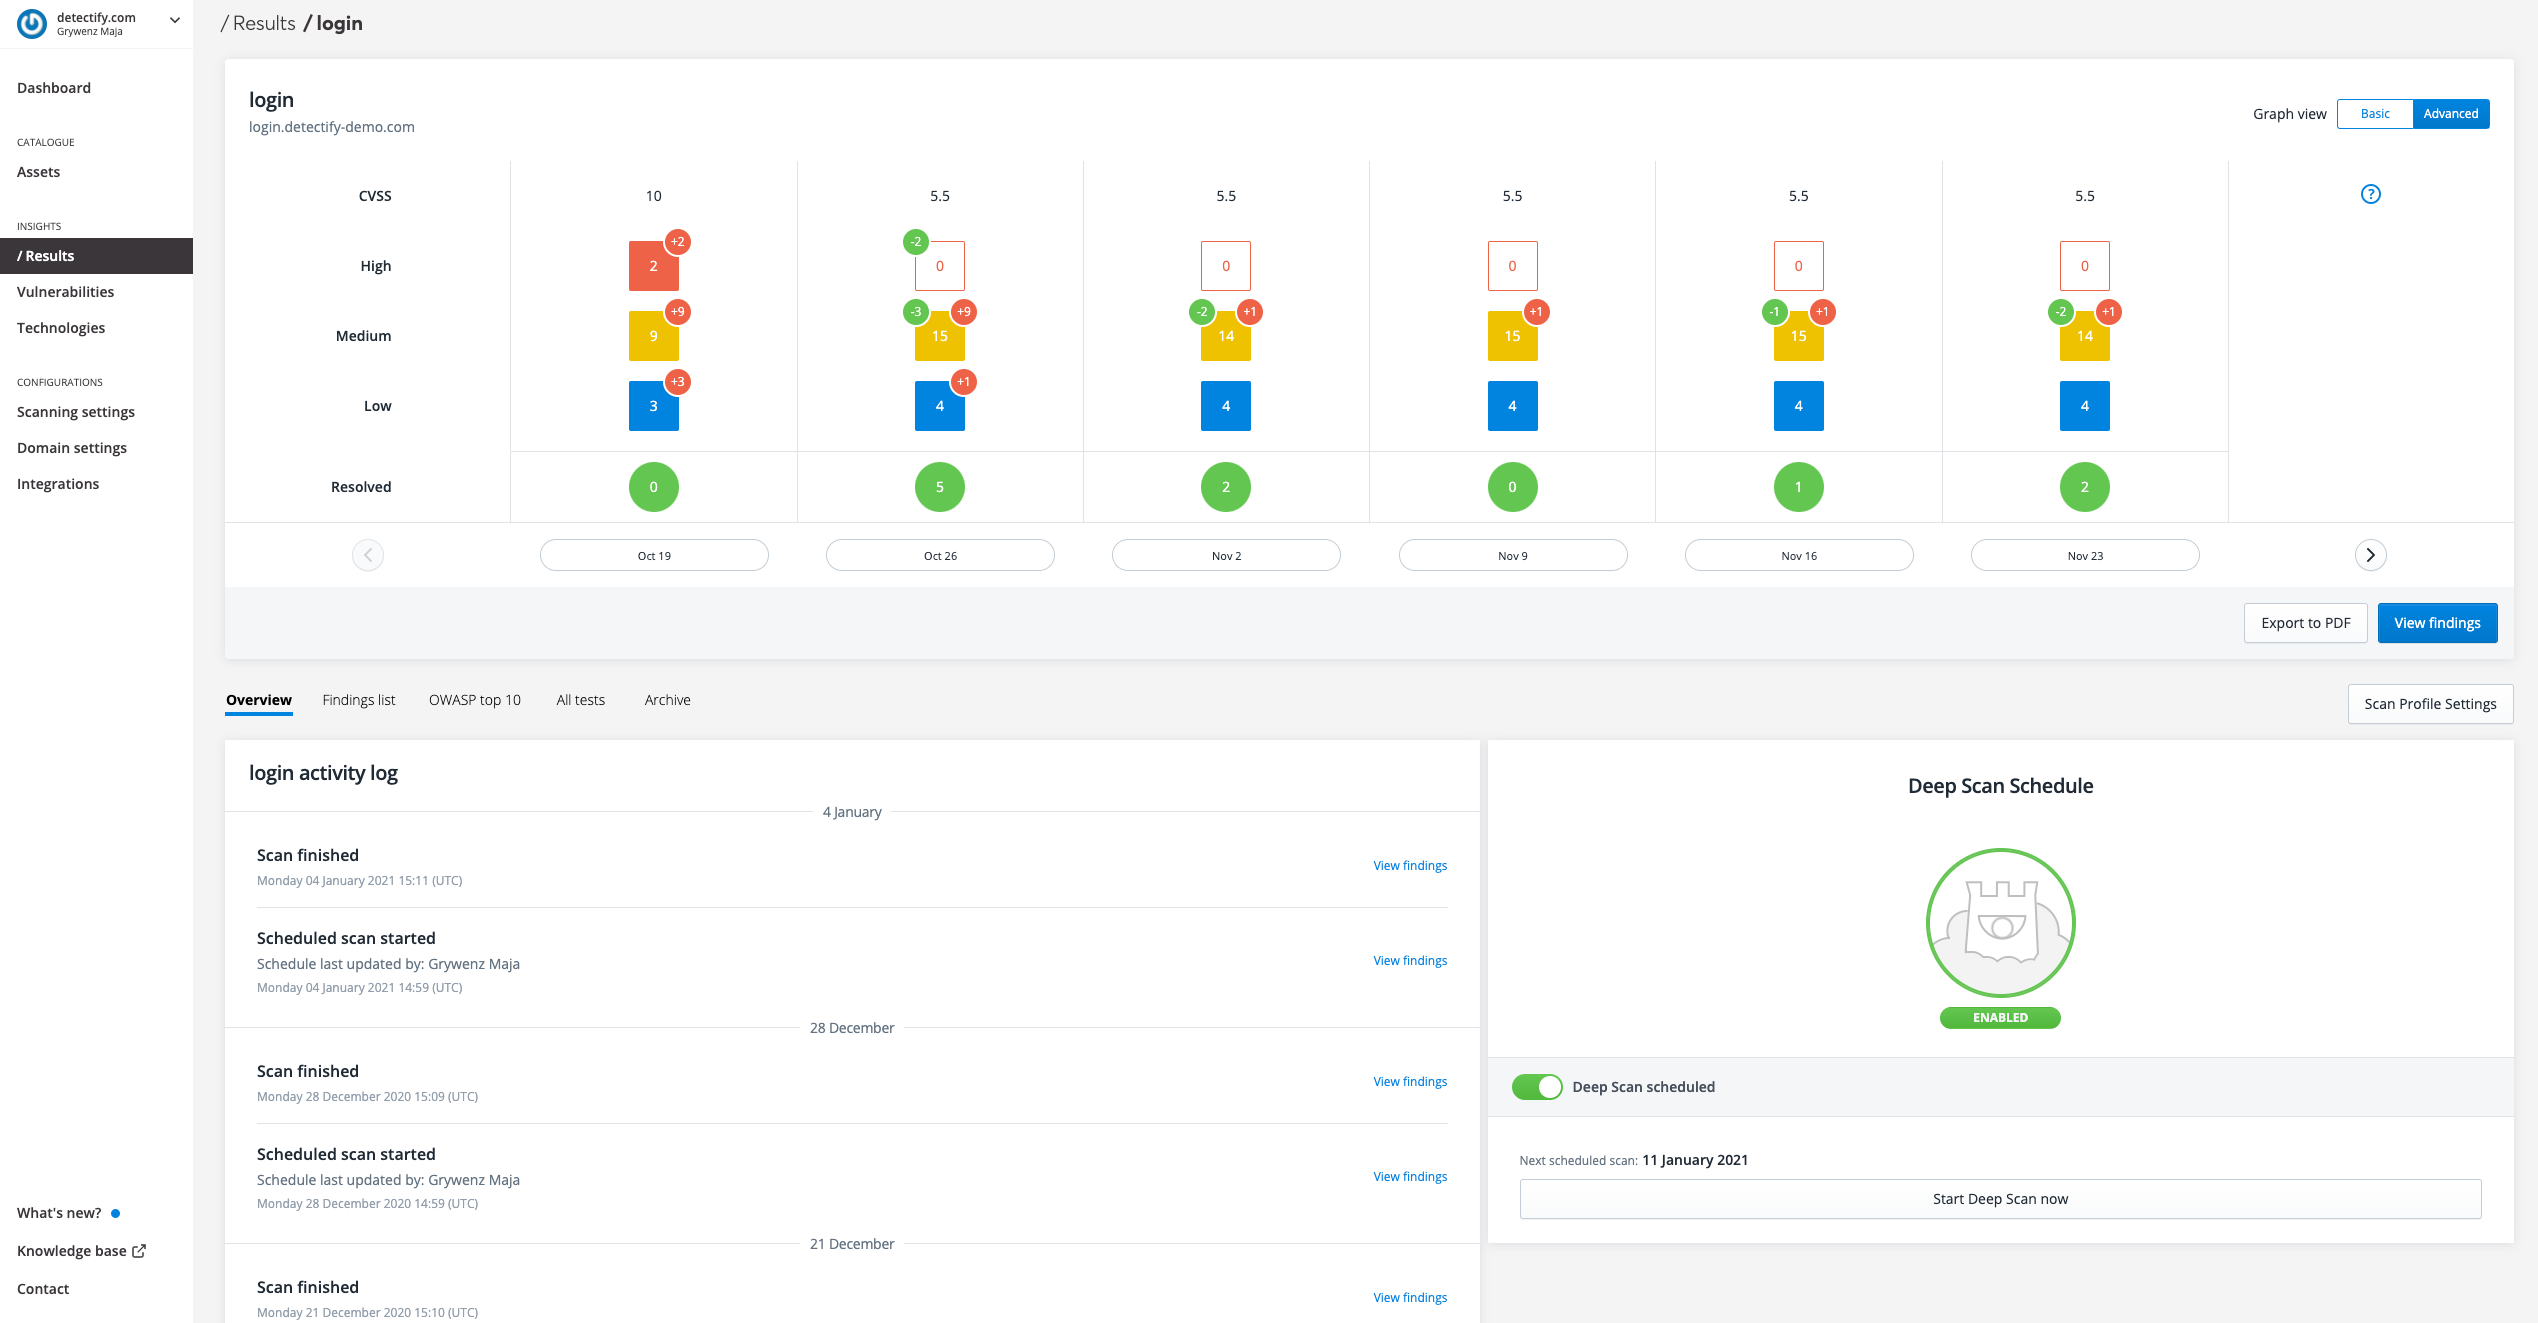Open the graph help question mark icon

[x=2370, y=194]
